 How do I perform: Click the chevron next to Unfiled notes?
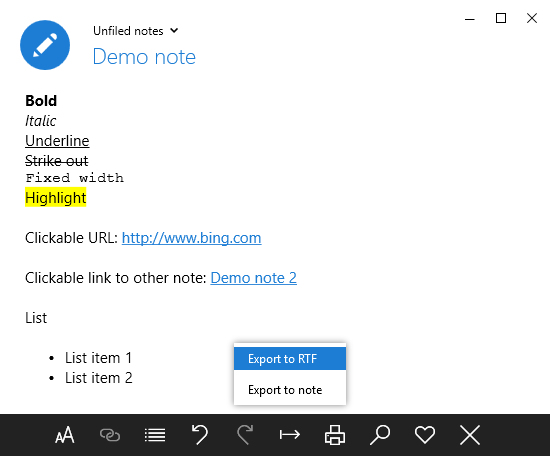174,31
